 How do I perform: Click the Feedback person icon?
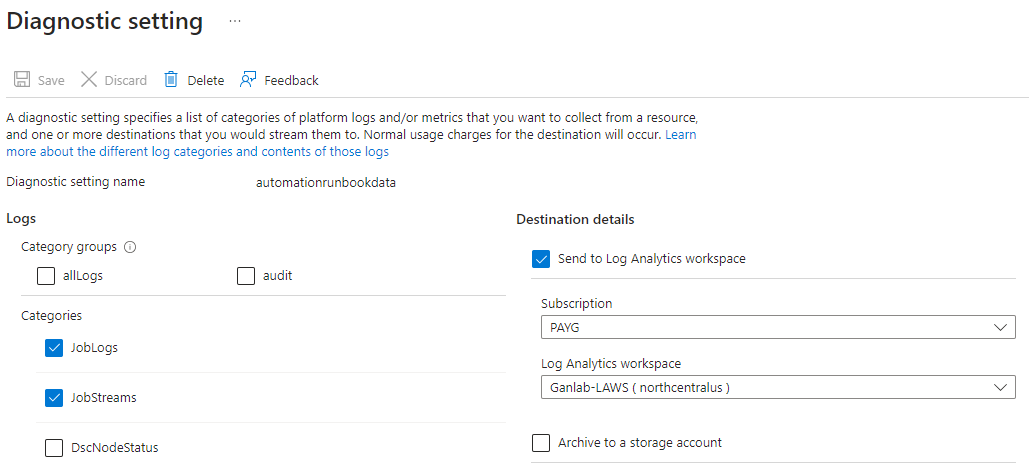click(x=248, y=80)
